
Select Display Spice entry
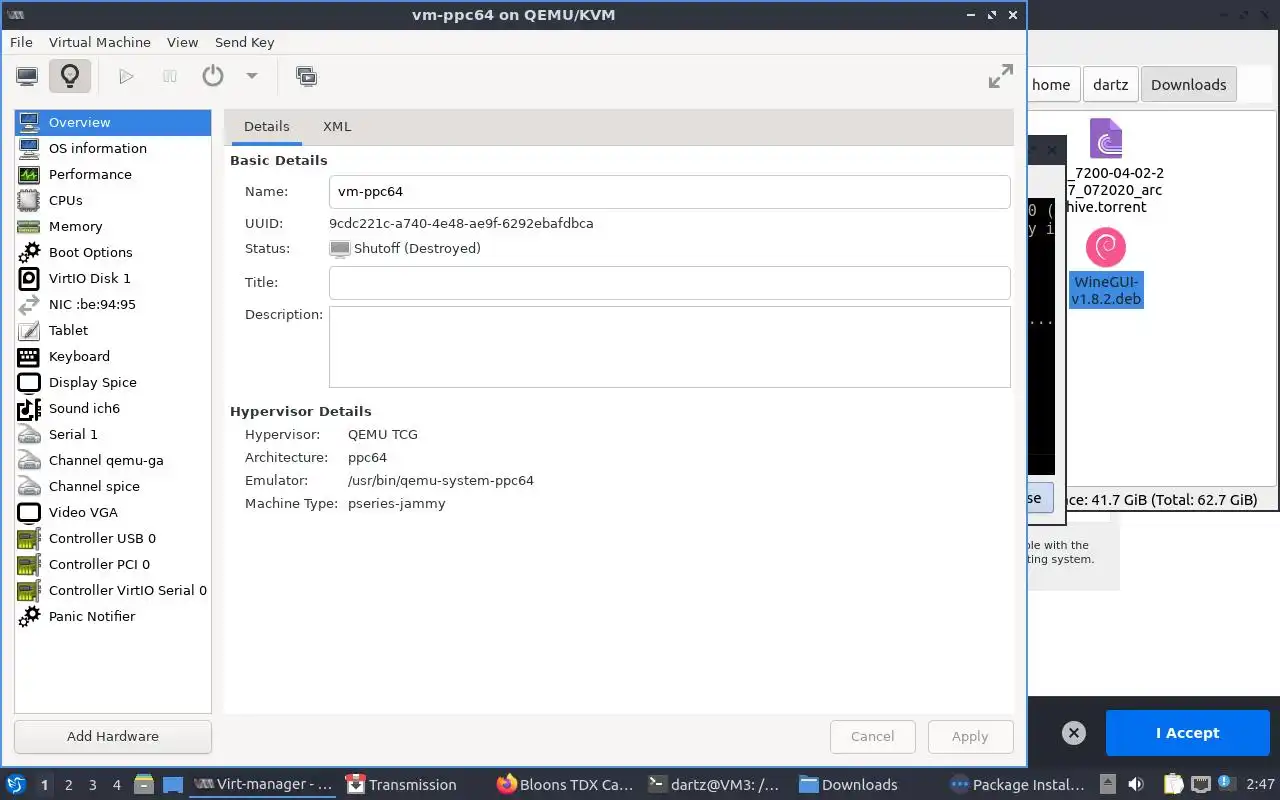tap(113, 382)
